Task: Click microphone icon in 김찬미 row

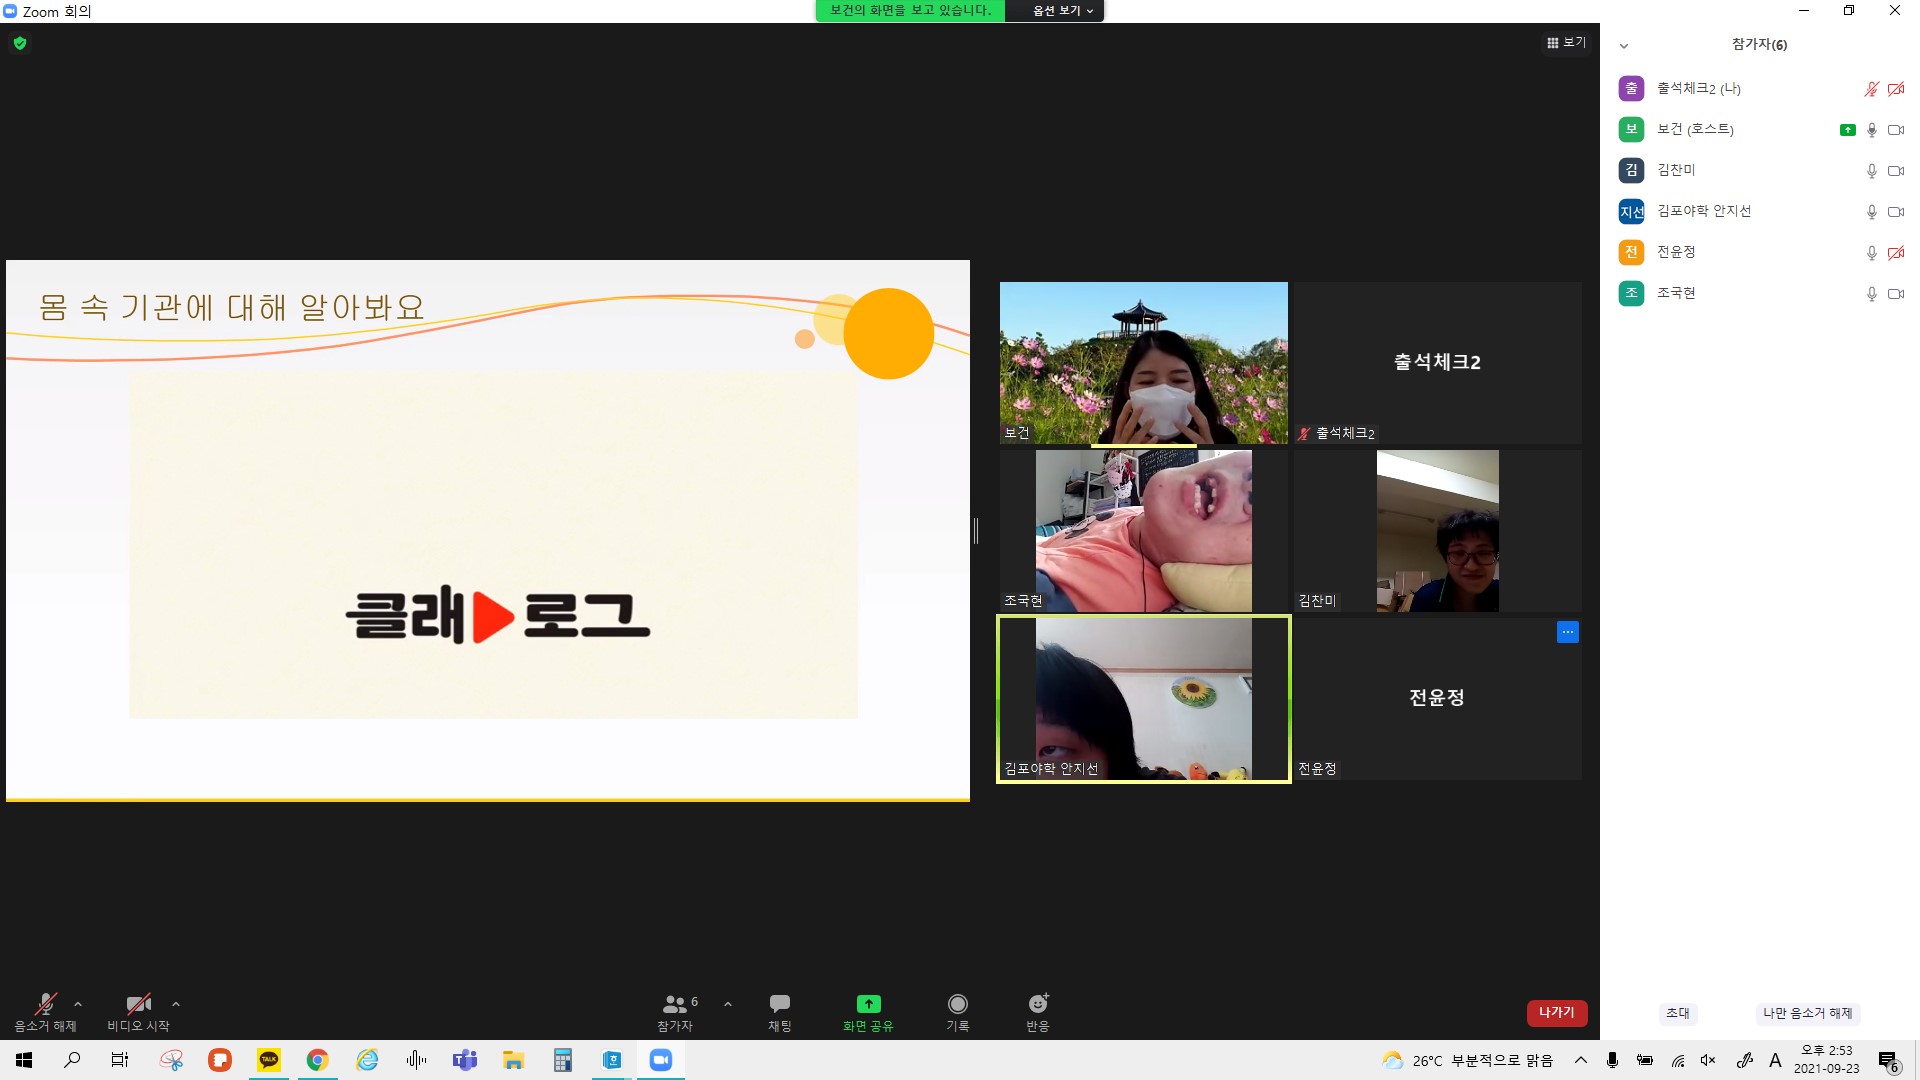Action: [x=1871, y=171]
